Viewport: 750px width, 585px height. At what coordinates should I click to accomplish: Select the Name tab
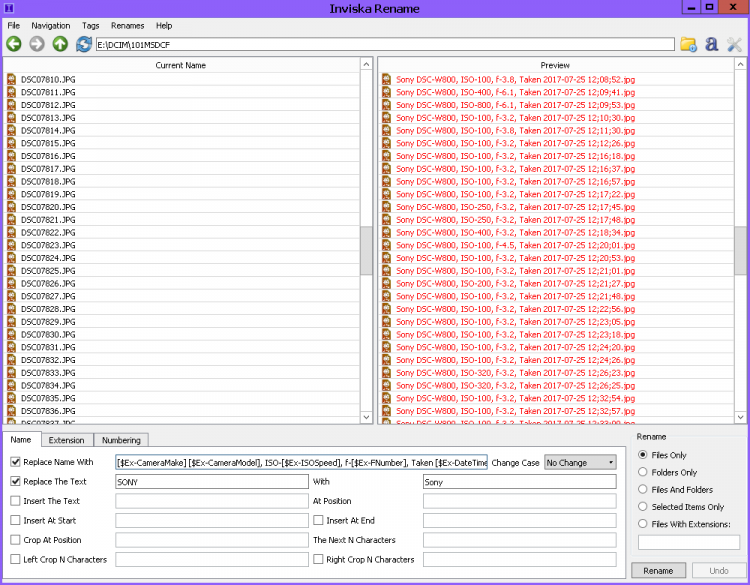[x=21, y=440]
